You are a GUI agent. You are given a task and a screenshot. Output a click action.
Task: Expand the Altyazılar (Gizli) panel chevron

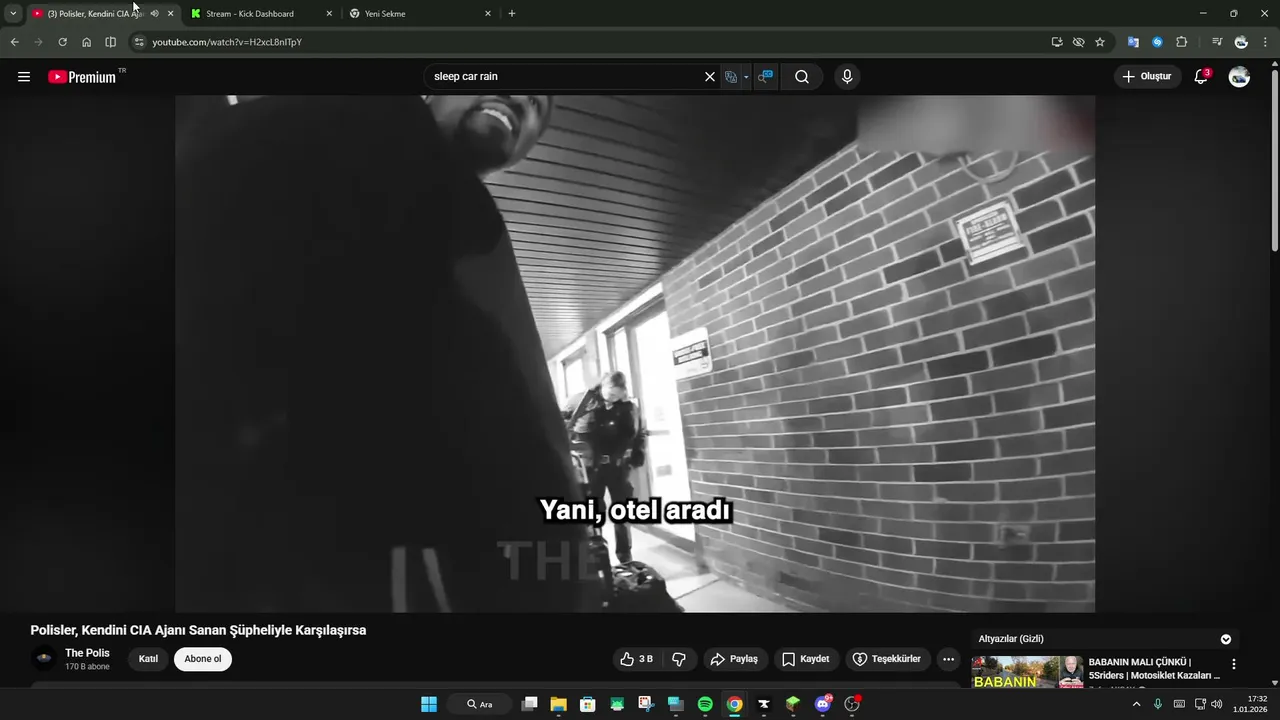click(1226, 639)
